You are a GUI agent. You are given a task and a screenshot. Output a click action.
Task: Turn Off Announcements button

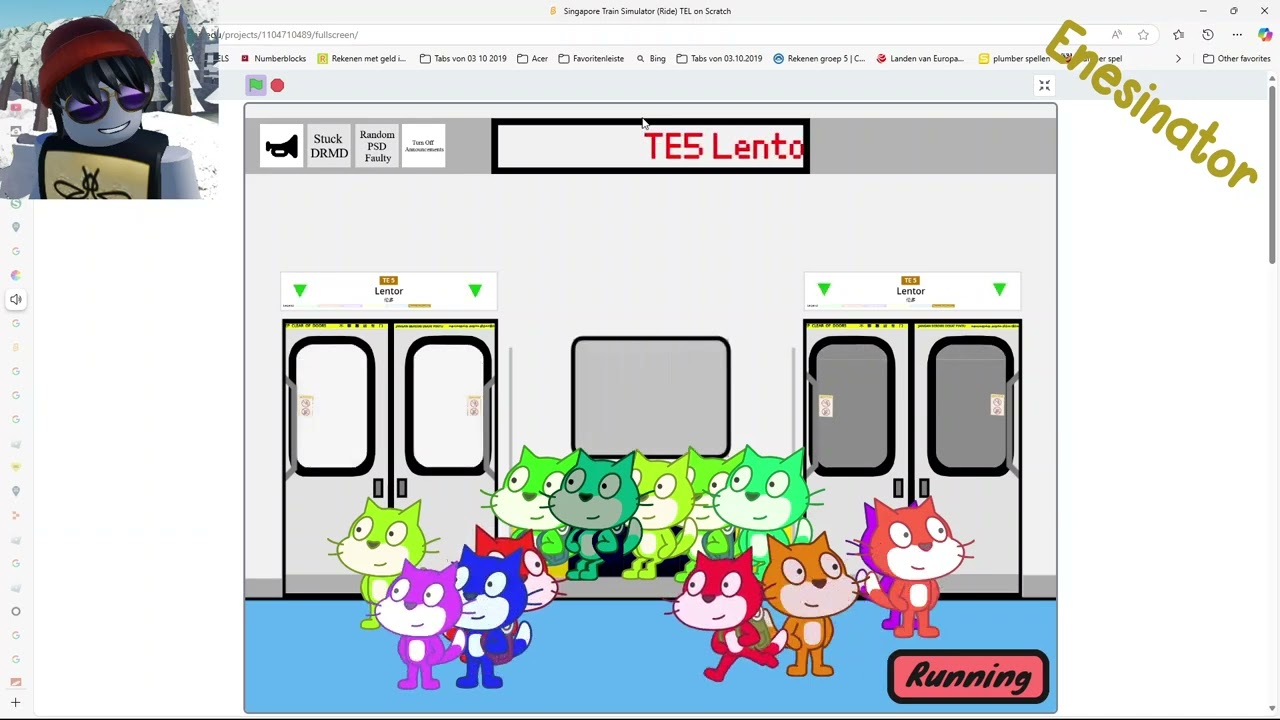(x=424, y=147)
